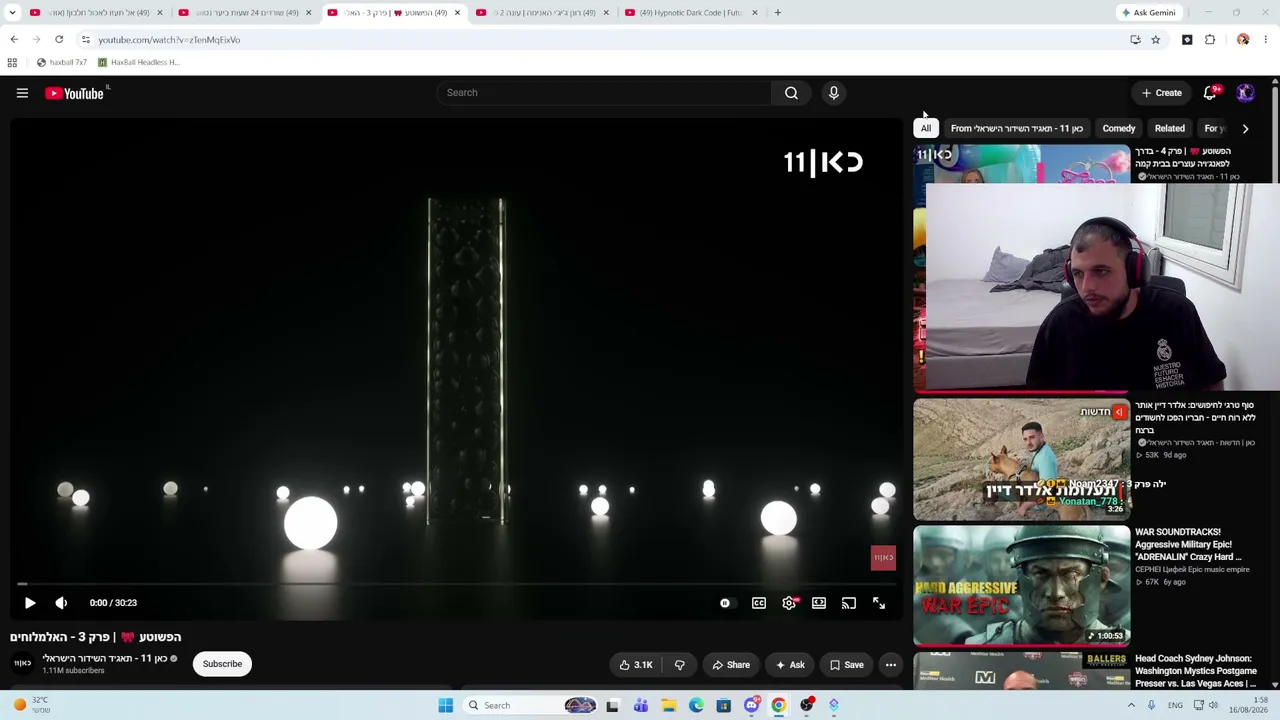Open the Chrome profile avatar
The width and height of the screenshot is (1280, 720).
tap(1243, 40)
